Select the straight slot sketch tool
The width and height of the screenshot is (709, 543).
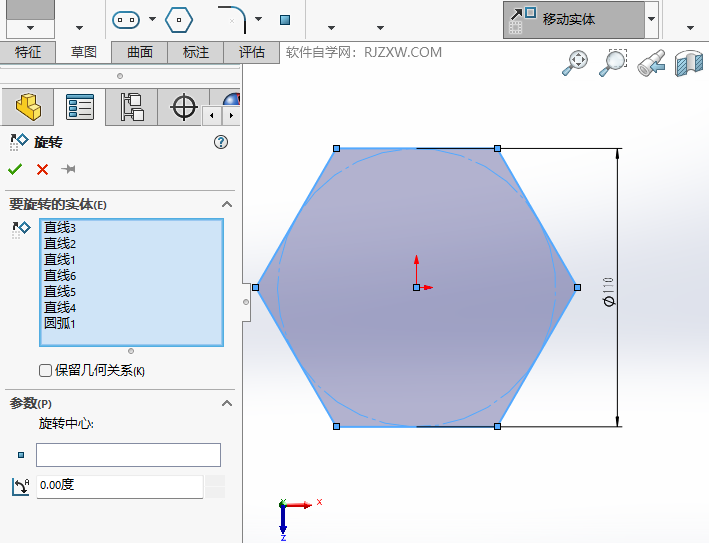pos(126,19)
